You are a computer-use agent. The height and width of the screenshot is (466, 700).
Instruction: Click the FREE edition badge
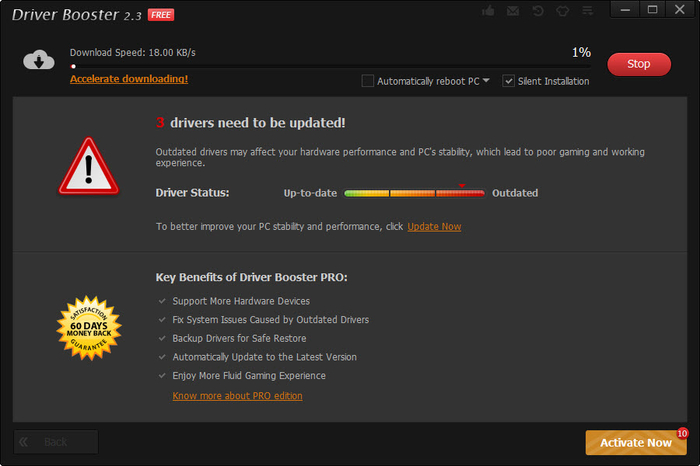click(161, 15)
